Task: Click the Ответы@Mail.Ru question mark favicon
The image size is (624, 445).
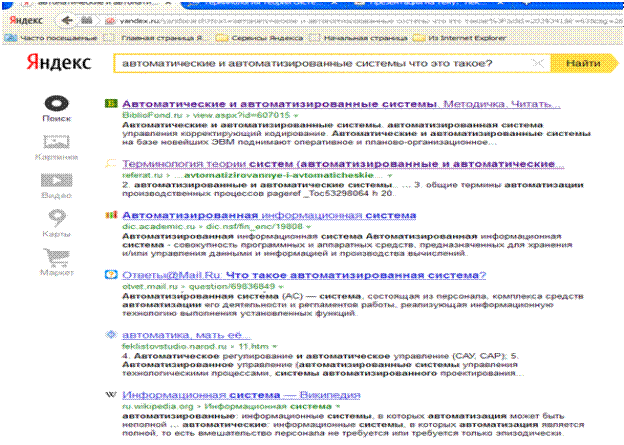Action: [x=111, y=275]
